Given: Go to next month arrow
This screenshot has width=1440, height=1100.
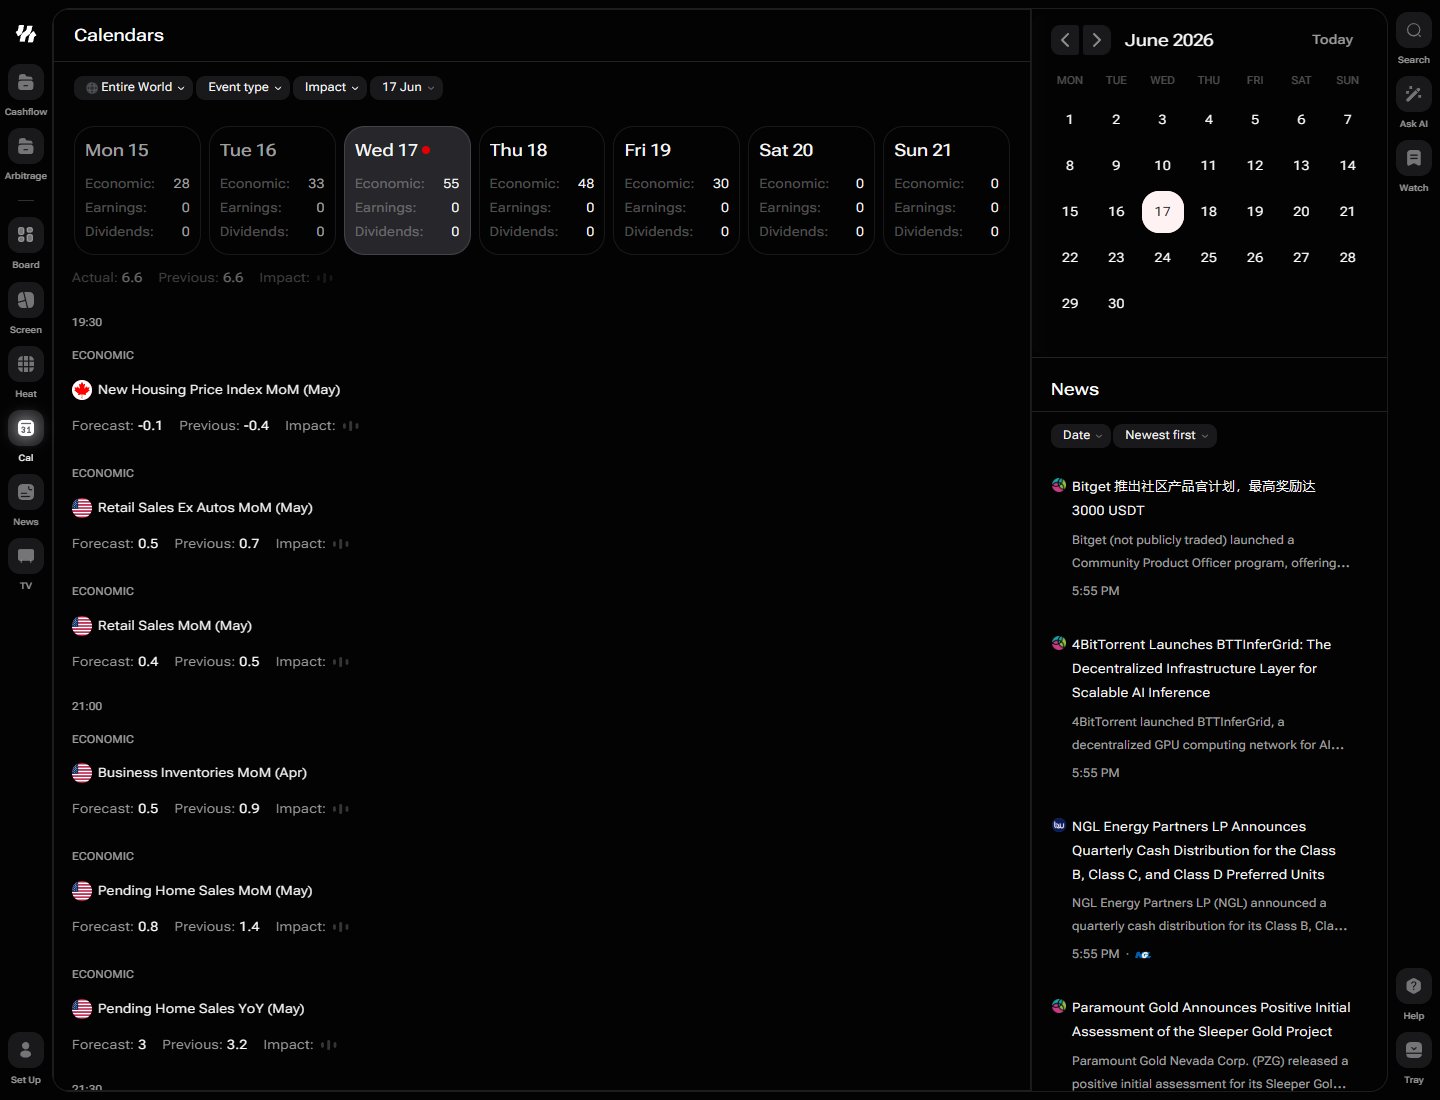Looking at the screenshot, I should coord(1097,40).
